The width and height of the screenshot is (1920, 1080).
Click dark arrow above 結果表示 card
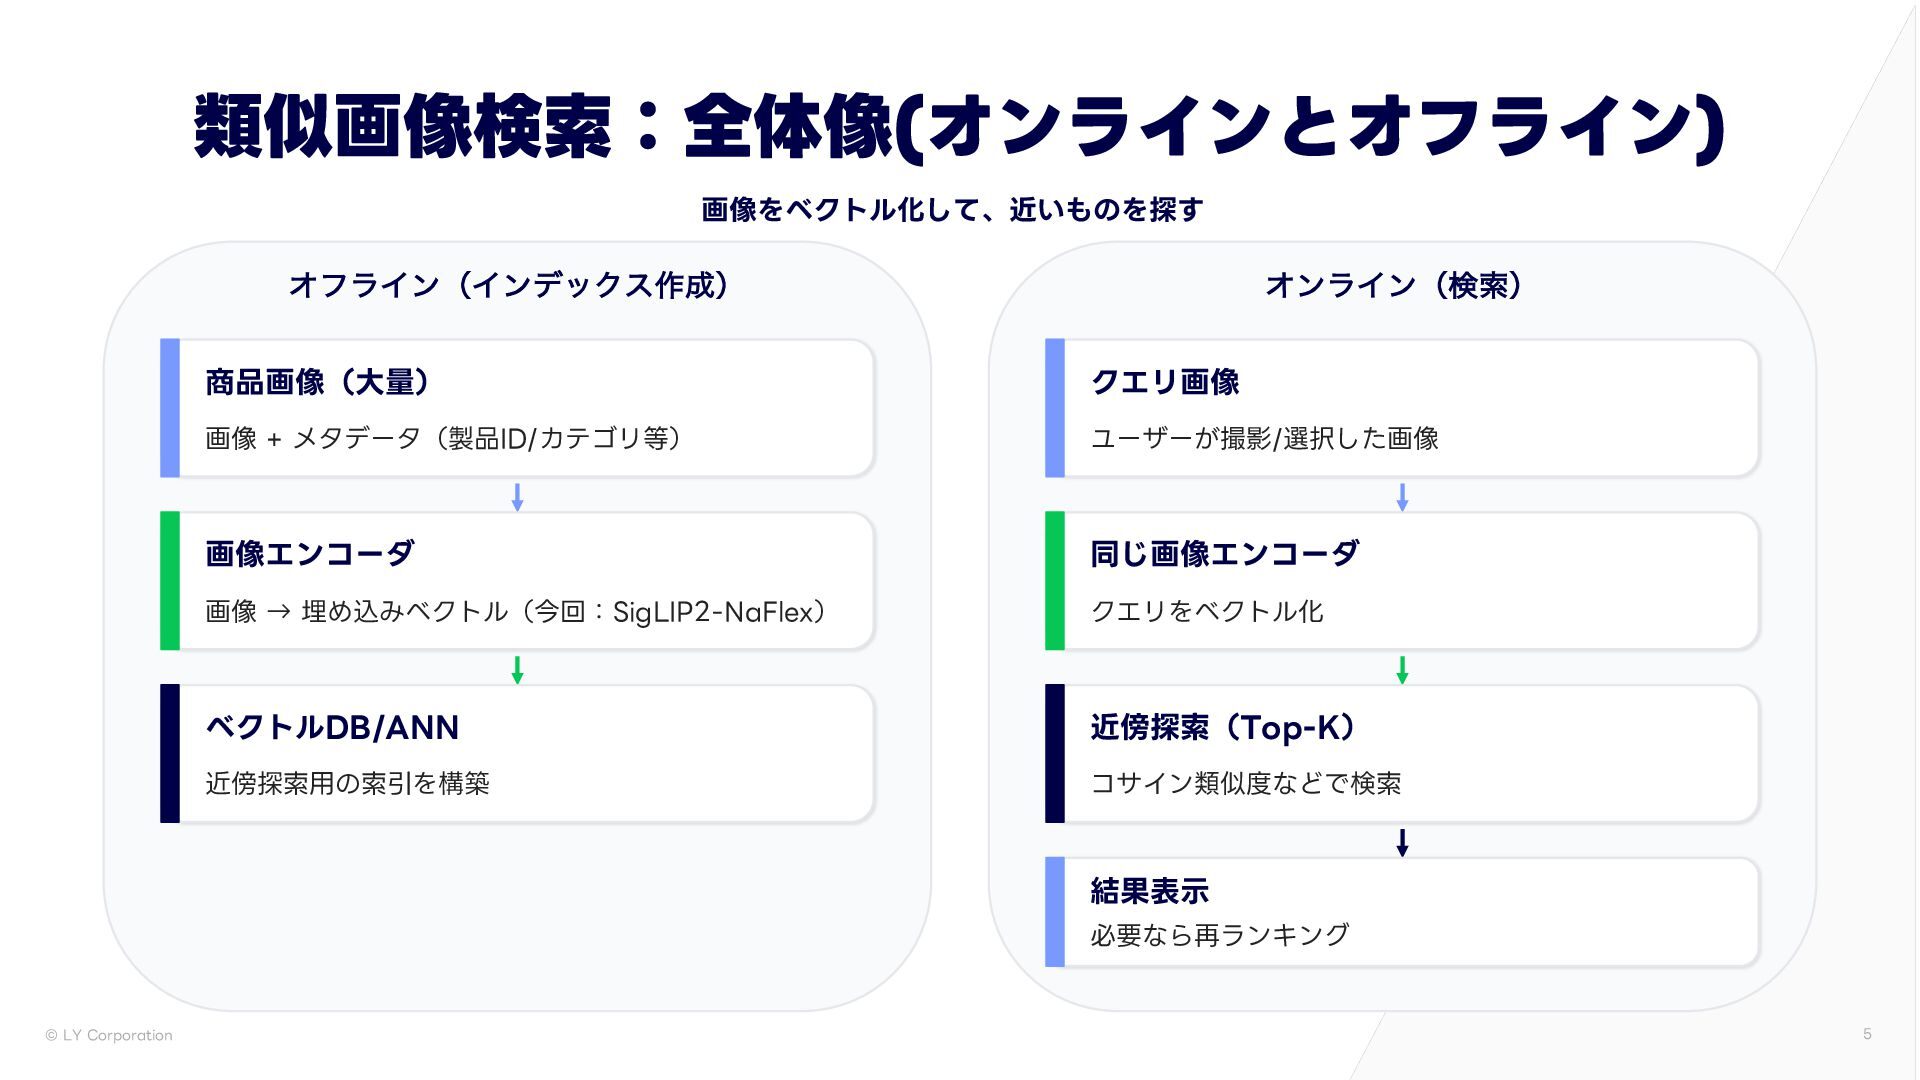tap(1402, 843)
